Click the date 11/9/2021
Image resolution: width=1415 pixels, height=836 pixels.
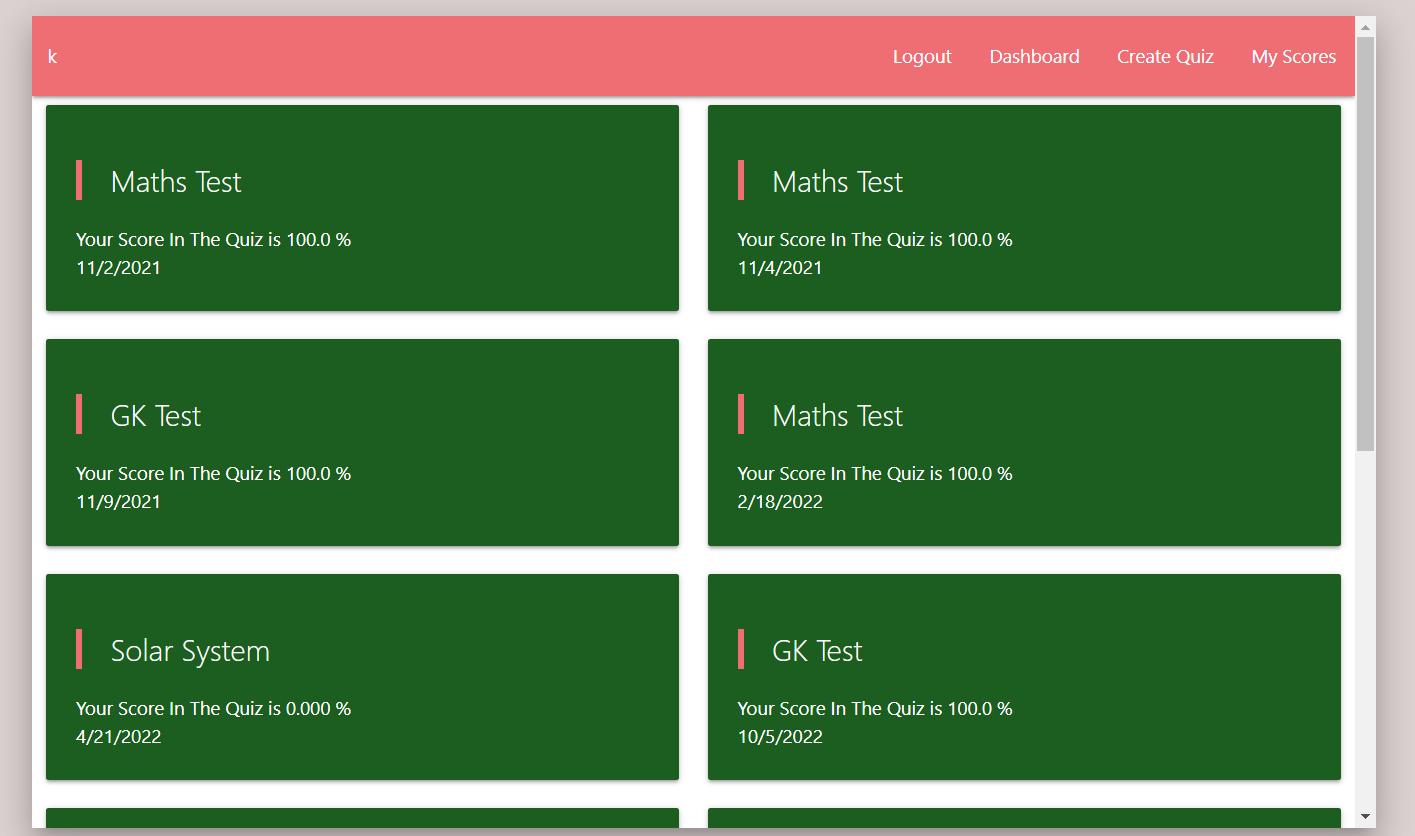coord(118,502)
